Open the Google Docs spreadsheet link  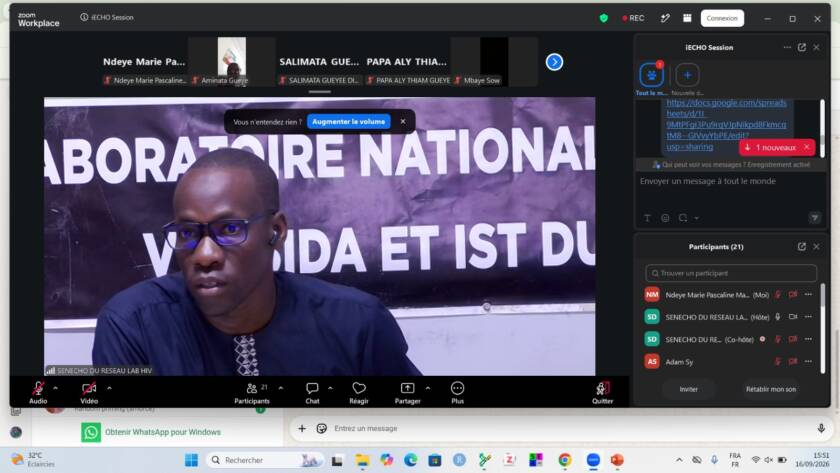726,124
